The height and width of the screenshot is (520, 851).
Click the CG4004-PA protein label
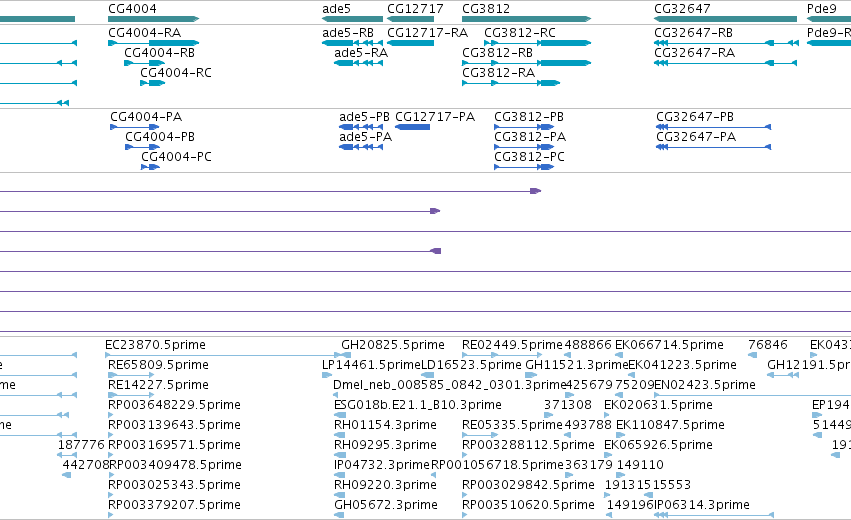tap(146, 117)
